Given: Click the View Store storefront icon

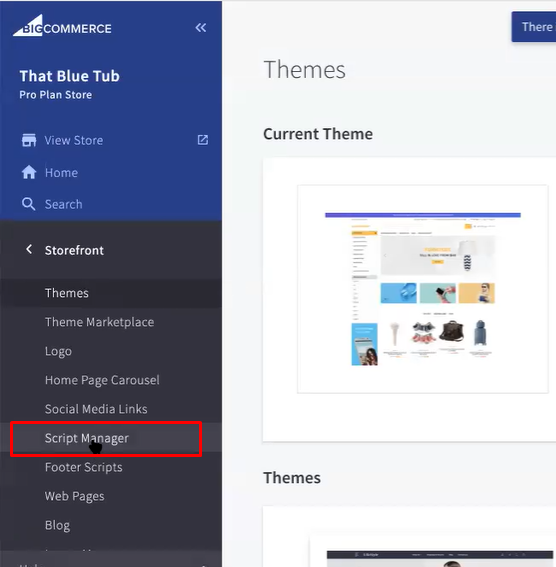Looking at the screenshot, I should pos(29,140).
